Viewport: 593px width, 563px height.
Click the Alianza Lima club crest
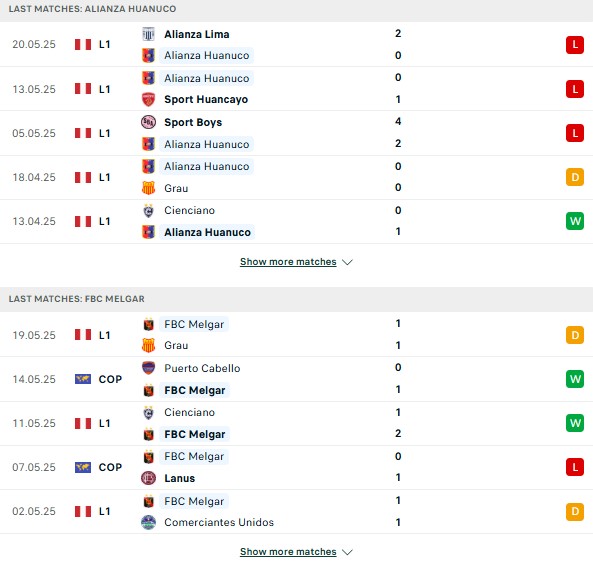pos(148,34)
